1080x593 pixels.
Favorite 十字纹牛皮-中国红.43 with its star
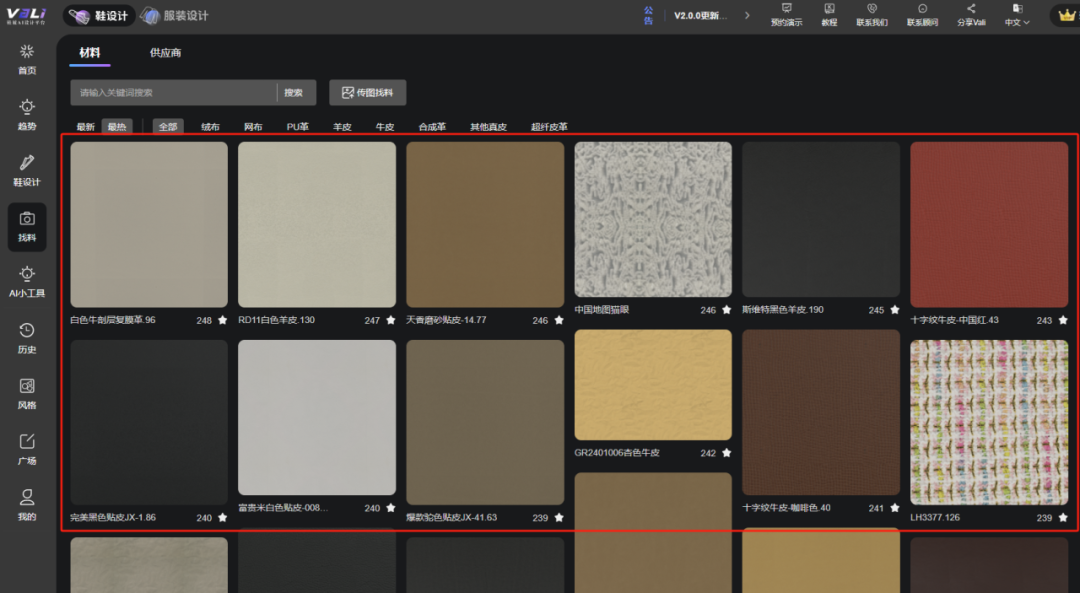click(x=1063, y=320)
